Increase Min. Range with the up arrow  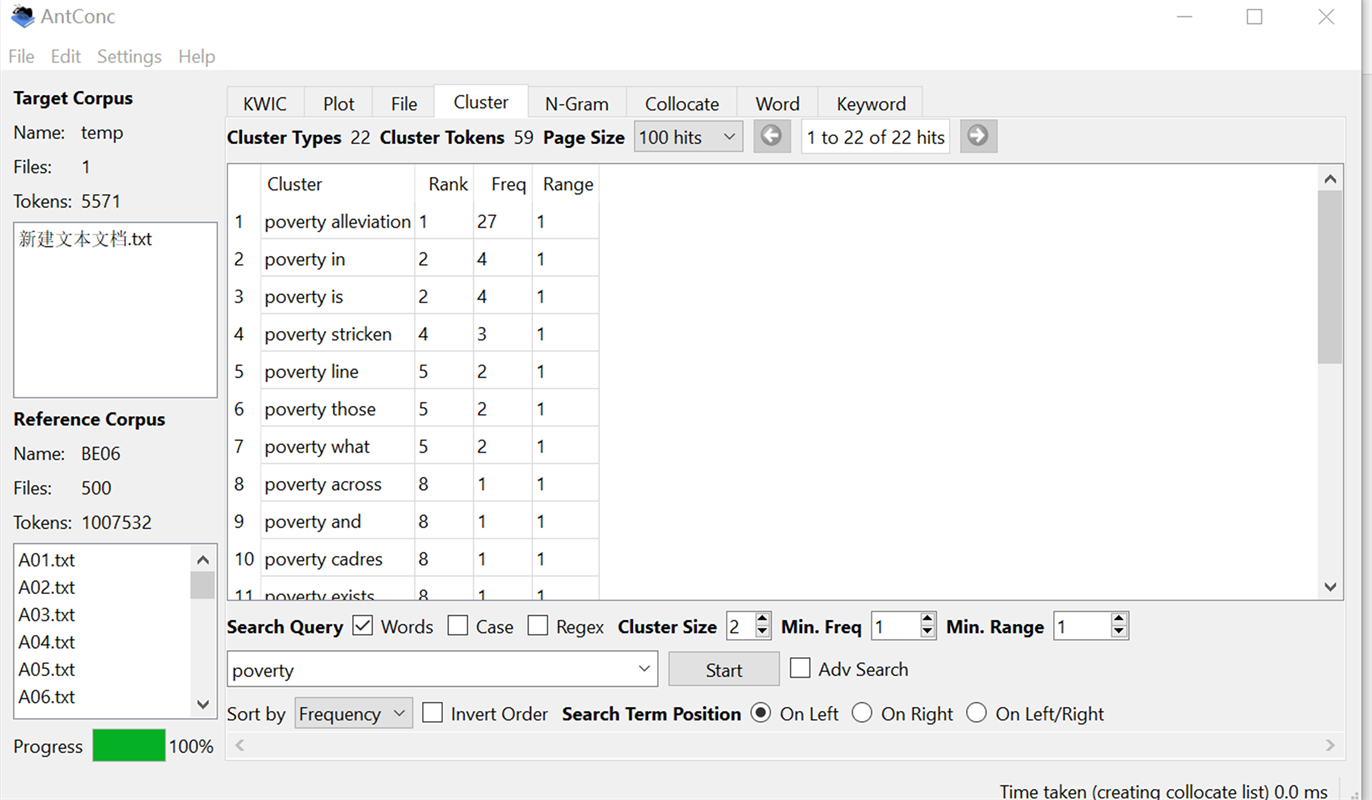coord(1119,620)
